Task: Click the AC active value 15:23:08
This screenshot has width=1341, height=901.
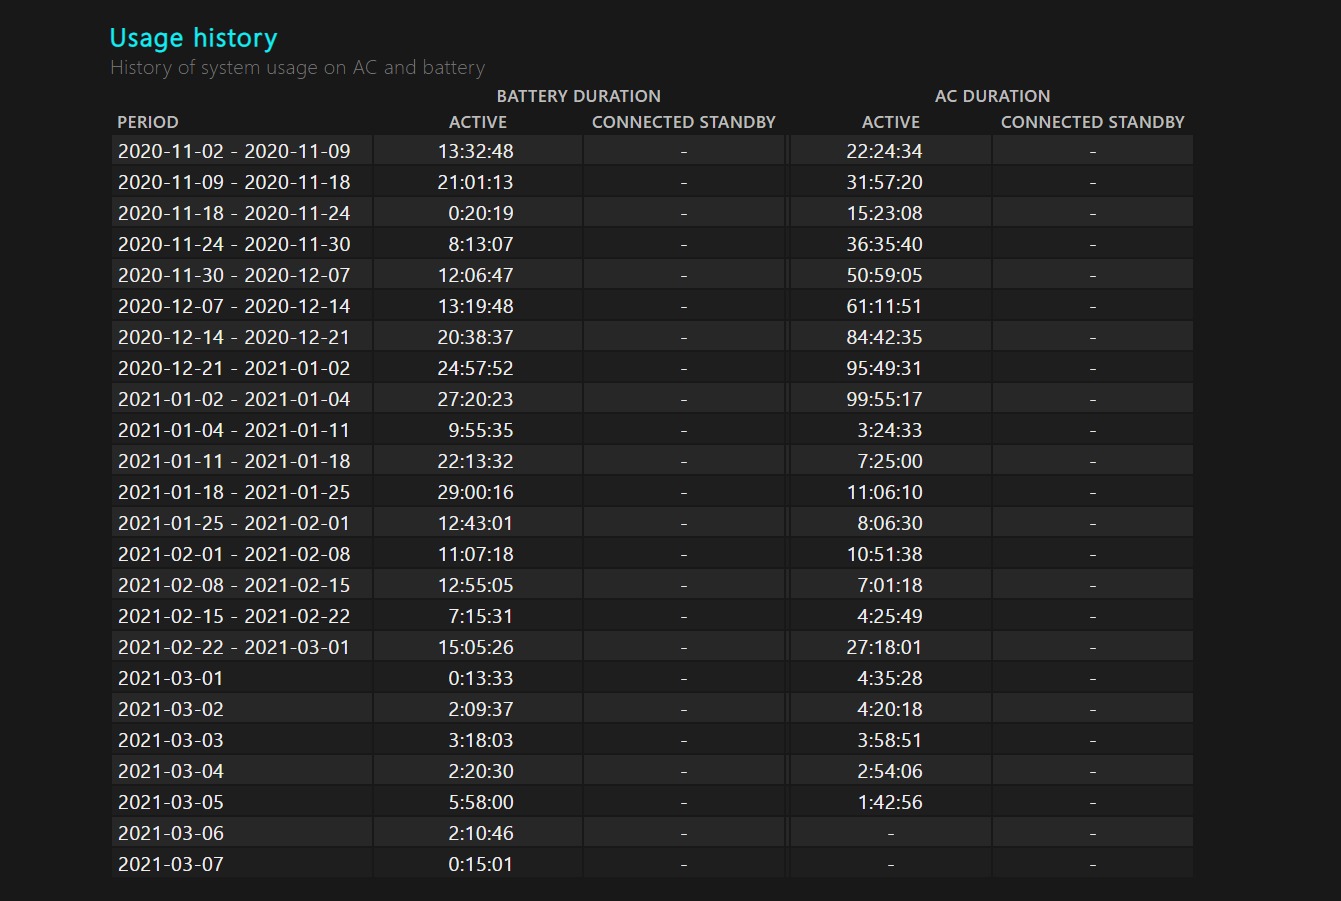Action: coord(884,213)
